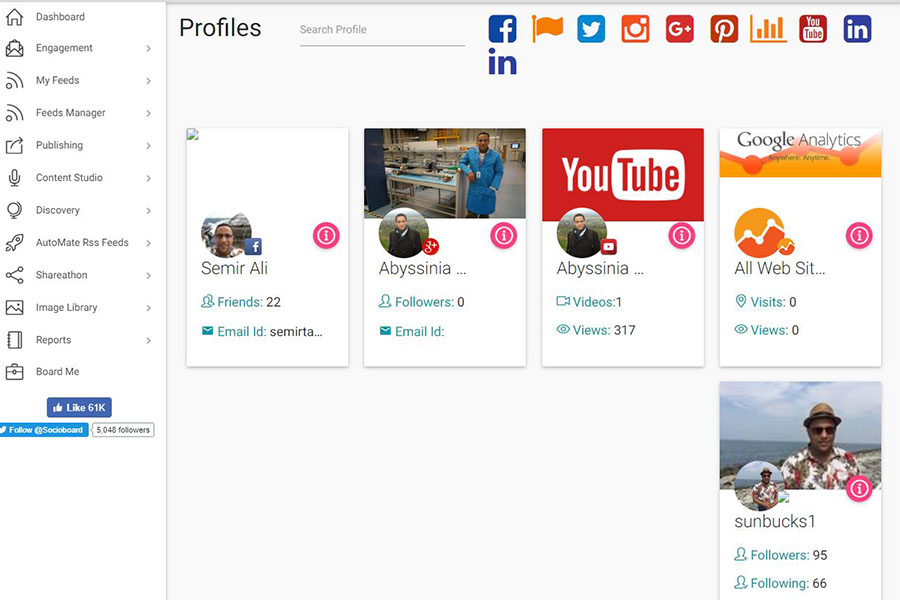
Task: Expand the Content Studio chevron
Action: (x=149, y=178)
